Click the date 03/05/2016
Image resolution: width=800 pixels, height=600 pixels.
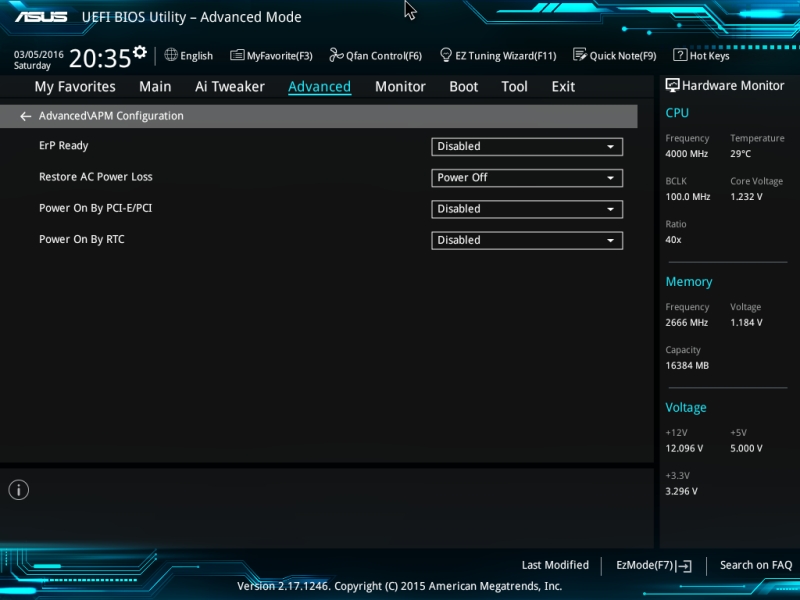(x=39, y=55)
